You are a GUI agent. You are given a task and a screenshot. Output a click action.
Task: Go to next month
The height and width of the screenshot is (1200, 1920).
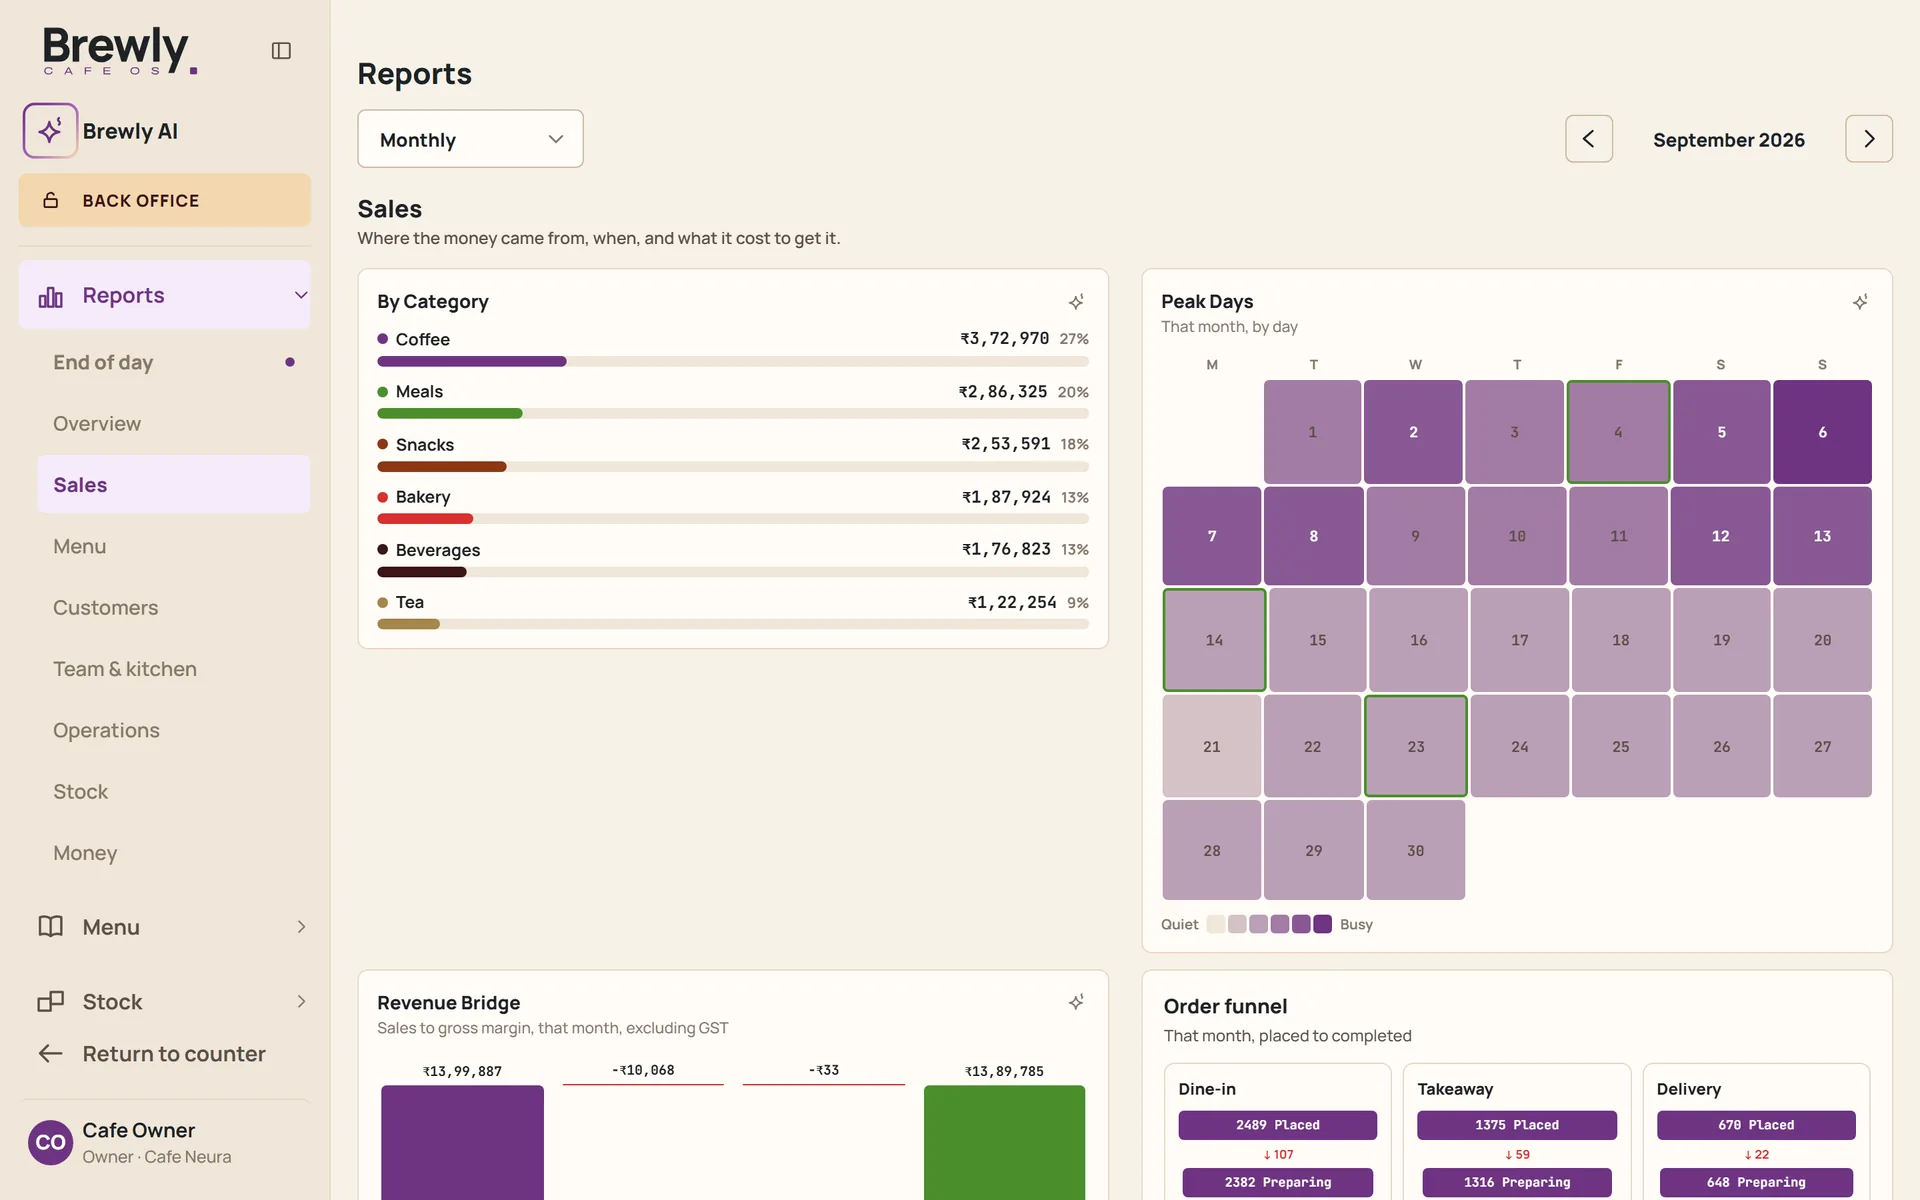[1869, 139]
